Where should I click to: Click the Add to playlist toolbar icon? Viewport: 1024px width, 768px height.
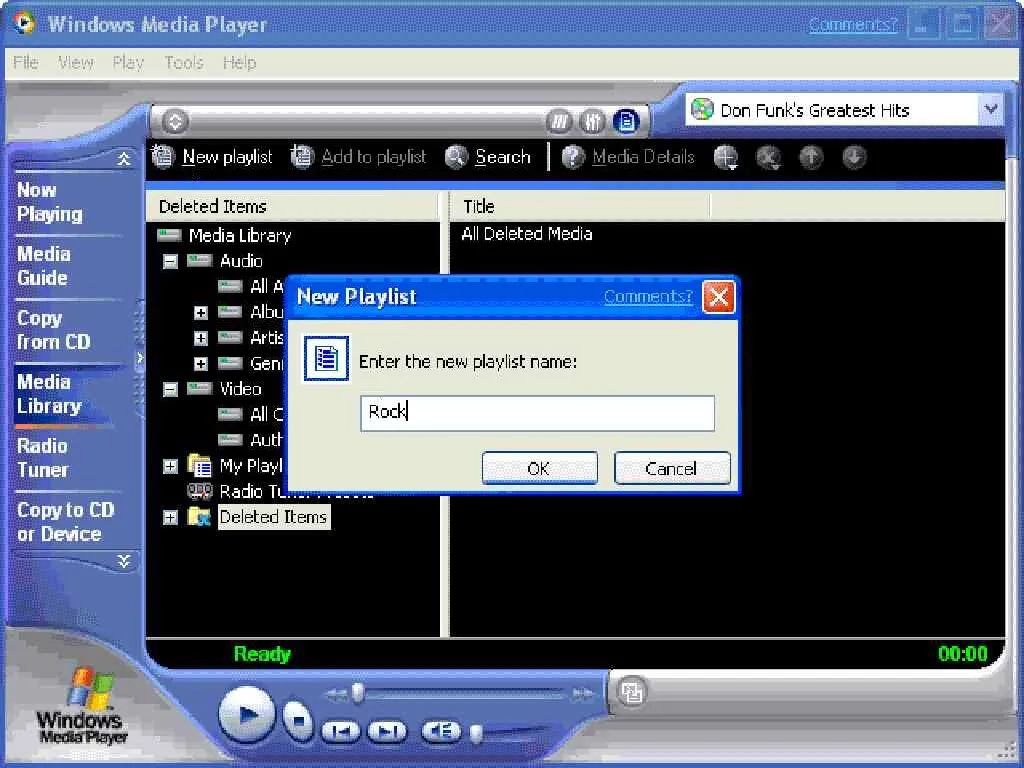coord(302,157)
